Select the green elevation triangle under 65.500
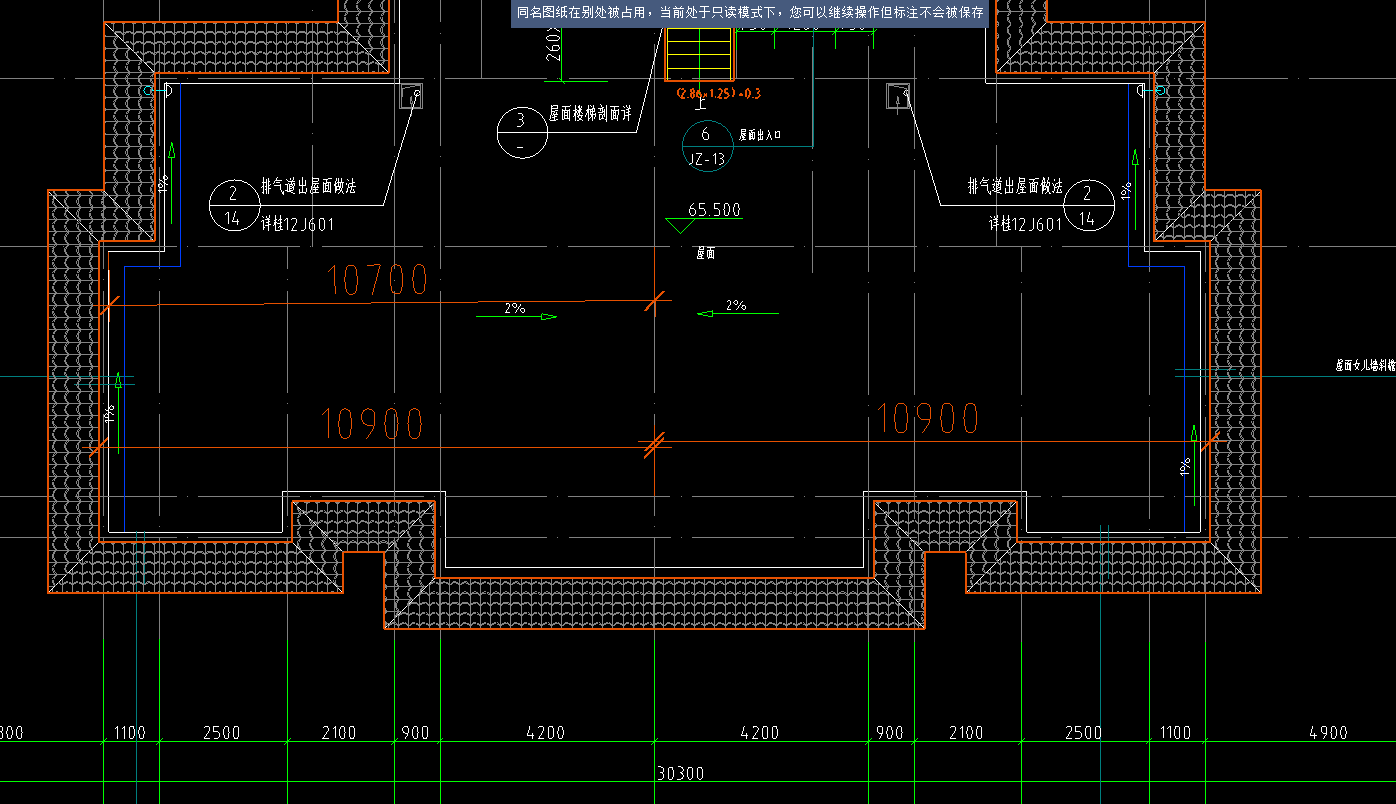1396x804 pixels. pyautogui.click(x=681, y=226)
